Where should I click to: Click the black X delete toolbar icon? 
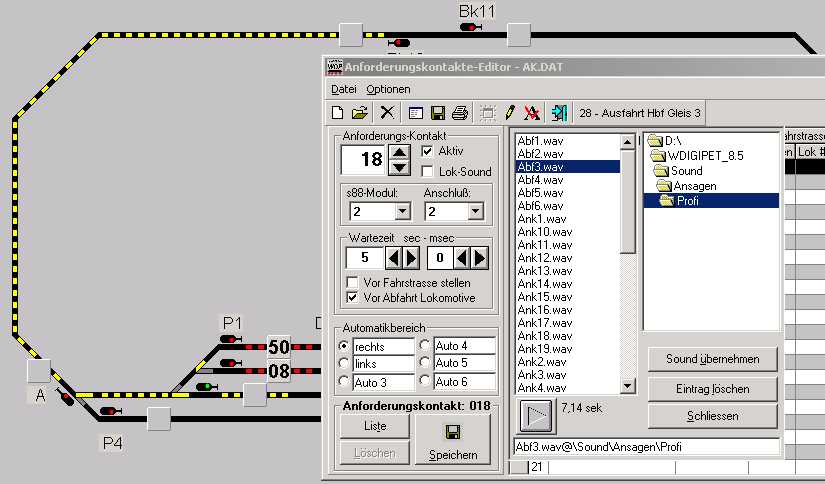point(387,113)
